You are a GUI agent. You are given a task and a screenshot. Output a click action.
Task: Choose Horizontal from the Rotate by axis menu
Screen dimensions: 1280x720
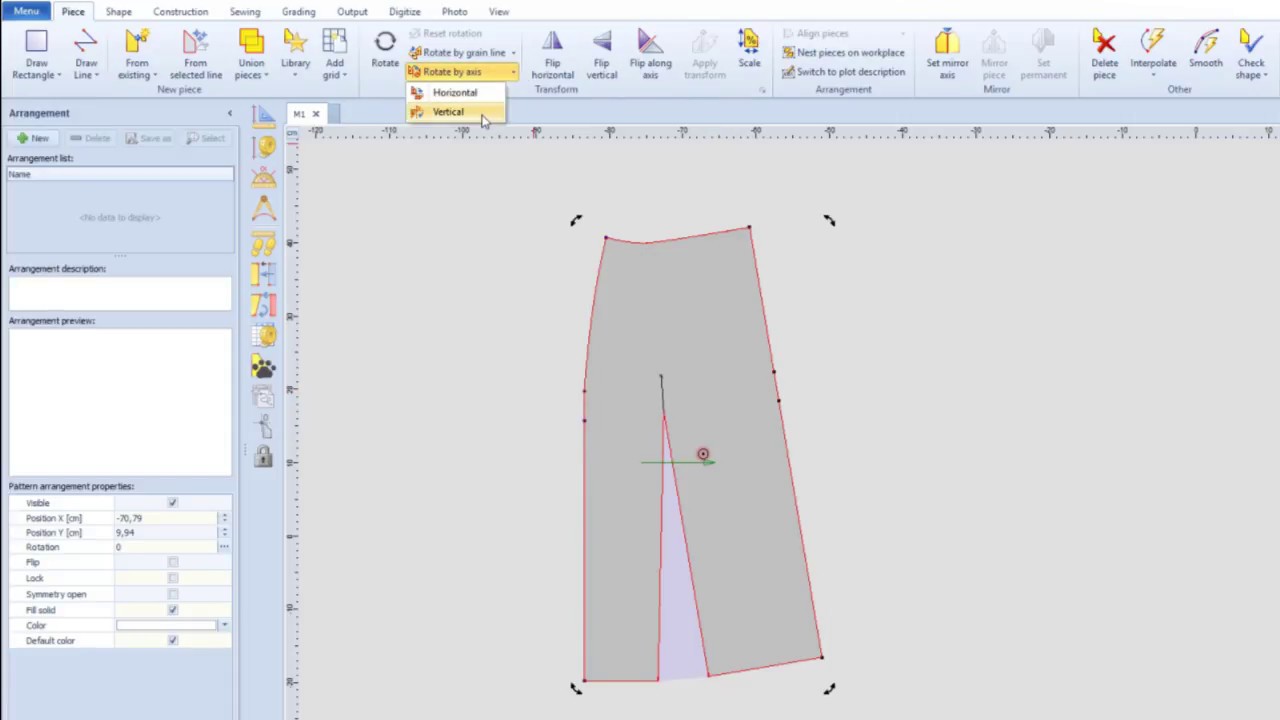click(455, 93)
